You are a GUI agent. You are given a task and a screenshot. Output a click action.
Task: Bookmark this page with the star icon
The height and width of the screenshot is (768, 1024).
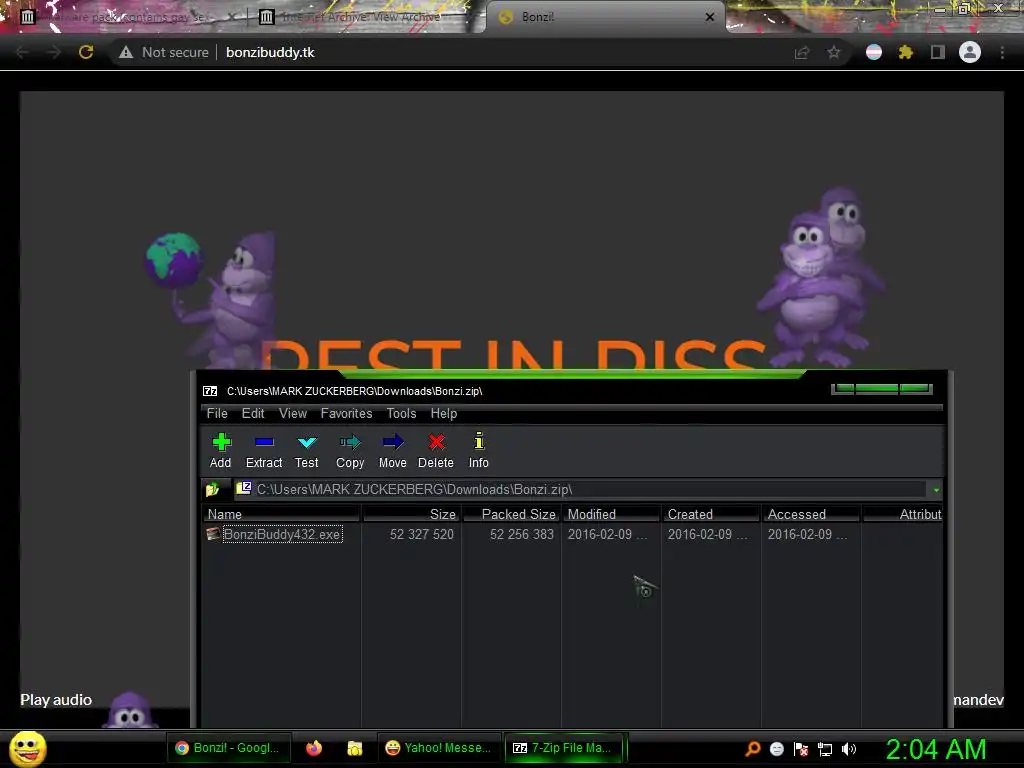[834, 52]
